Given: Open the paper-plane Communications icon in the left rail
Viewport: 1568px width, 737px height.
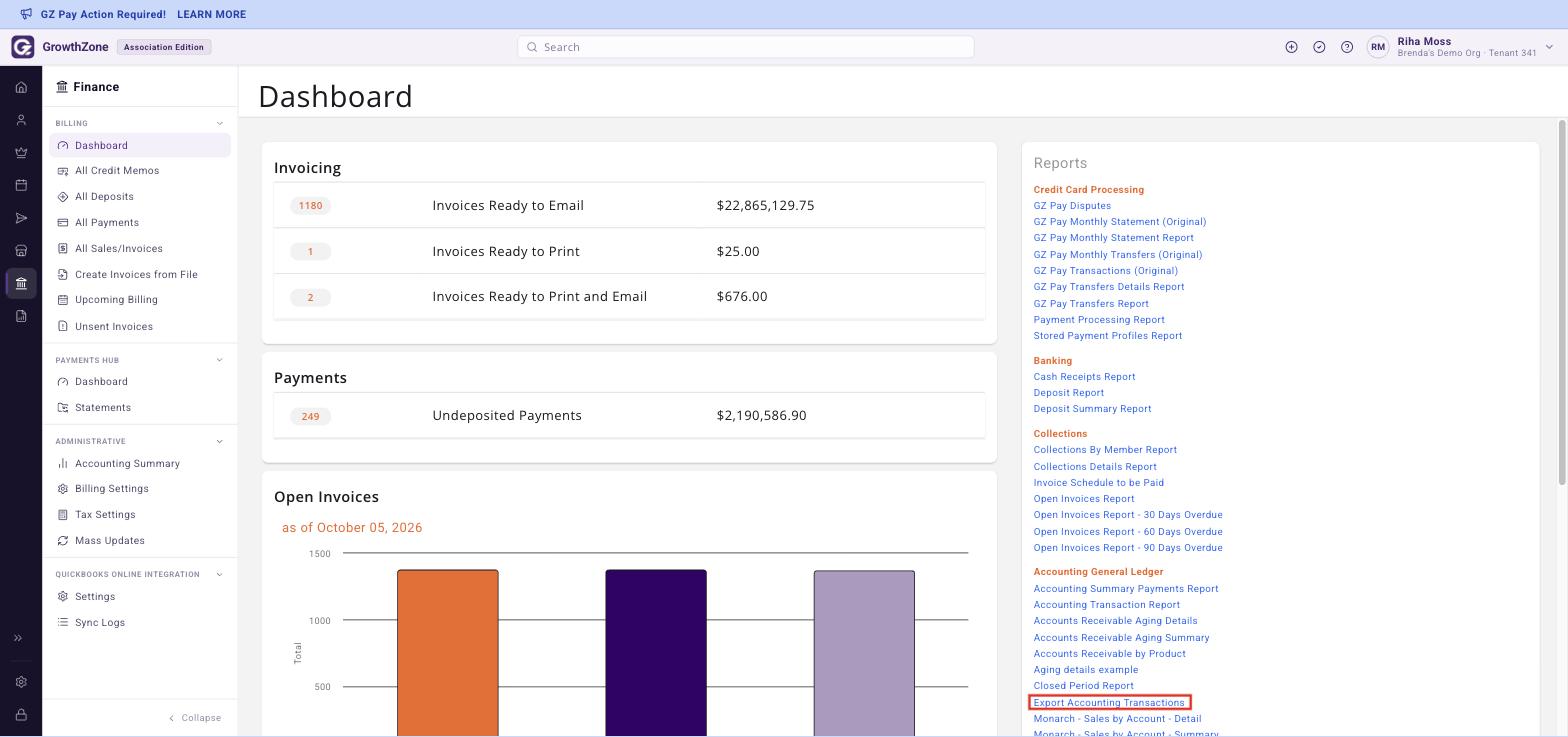Looking at the screenshot, I should tap(21, 218).
